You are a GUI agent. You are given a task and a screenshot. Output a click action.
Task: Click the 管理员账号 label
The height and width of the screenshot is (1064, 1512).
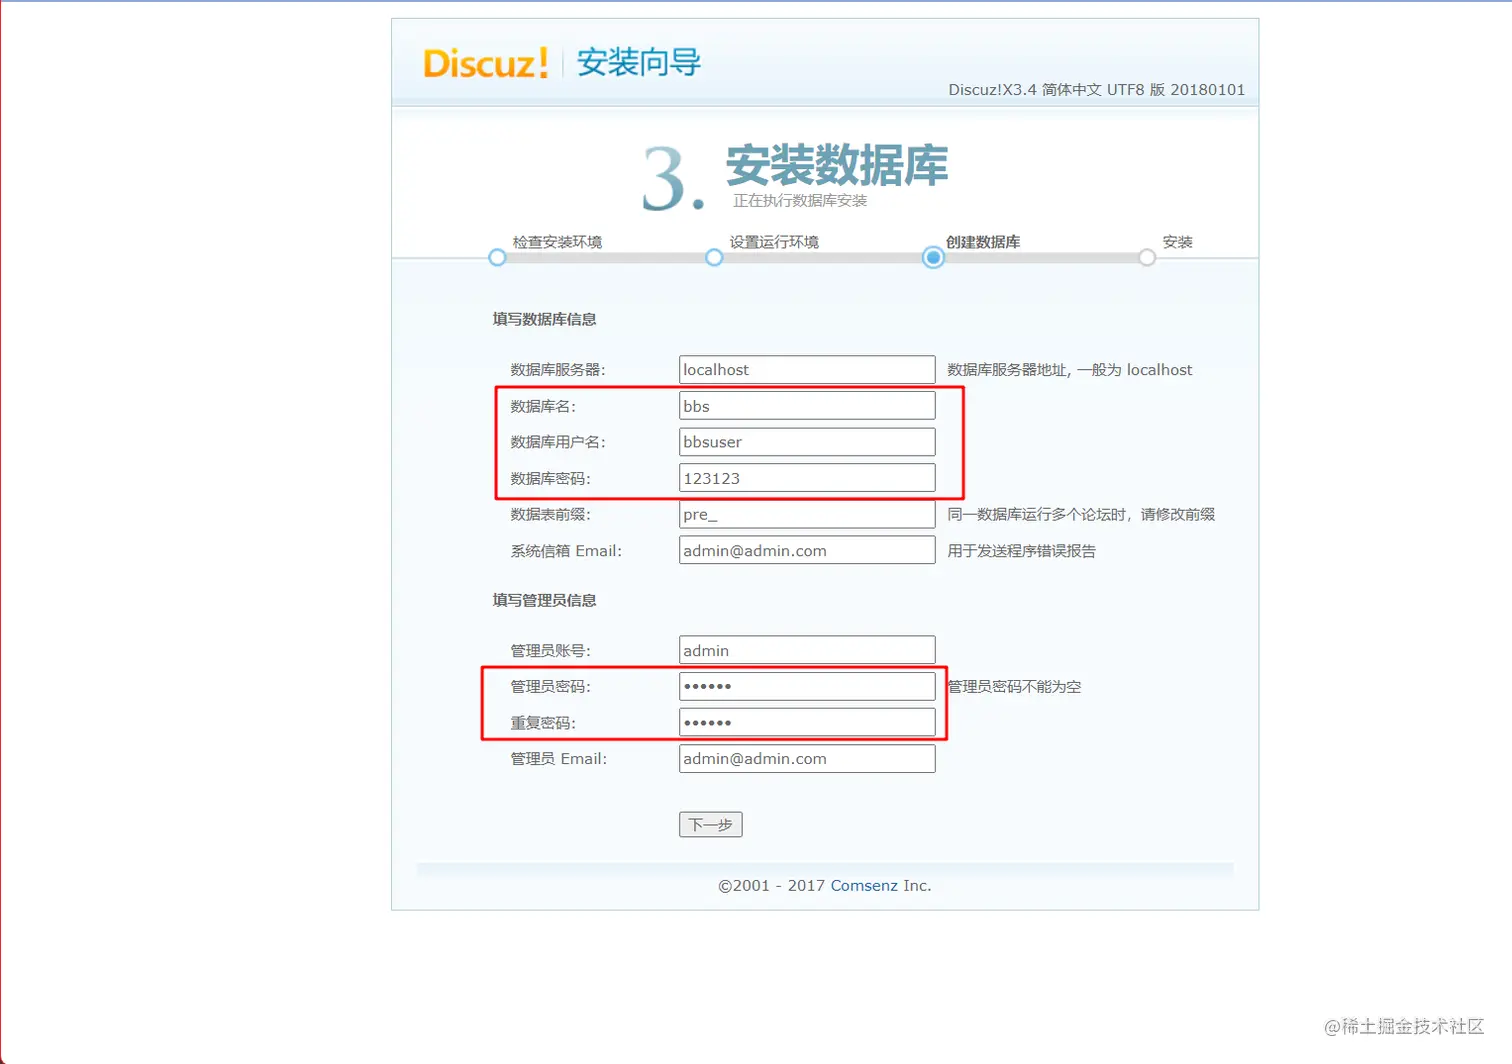click(x=551, y=651)
